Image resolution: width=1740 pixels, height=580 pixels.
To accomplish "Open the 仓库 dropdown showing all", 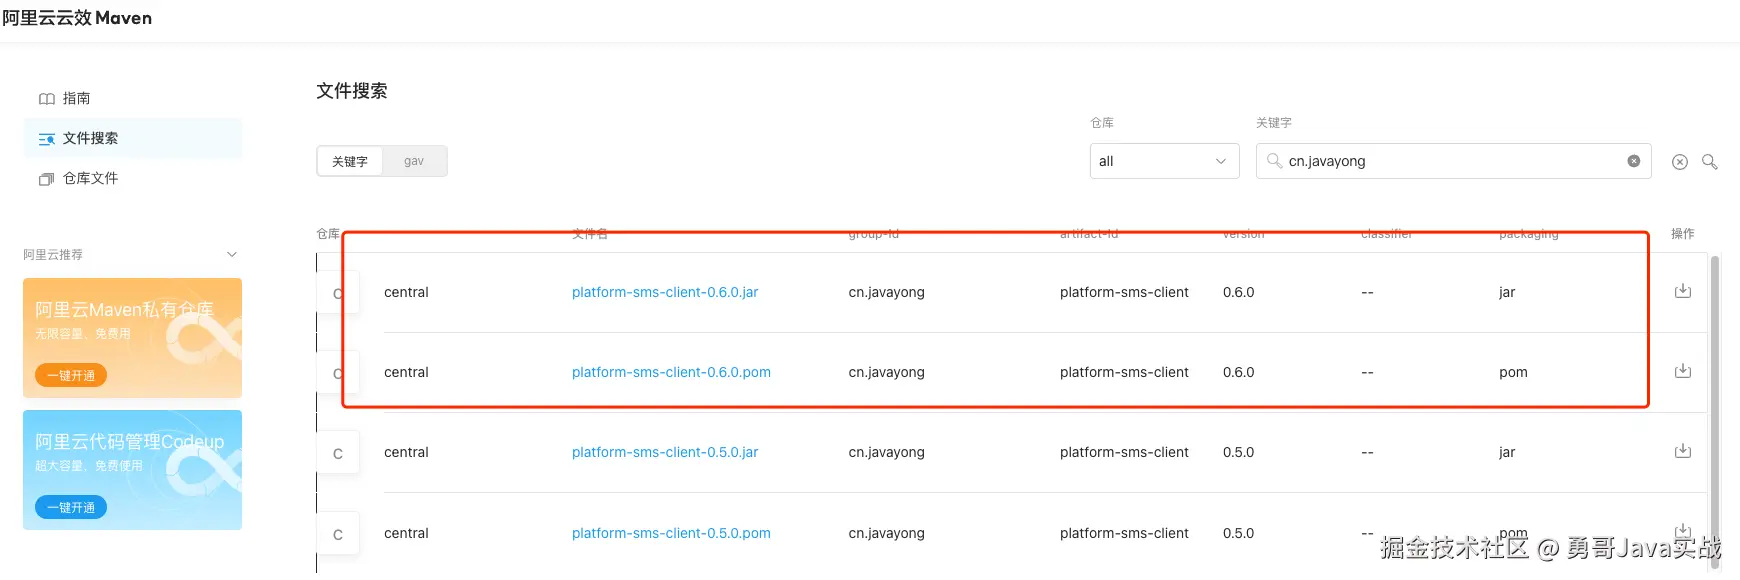I will 1164,161.
